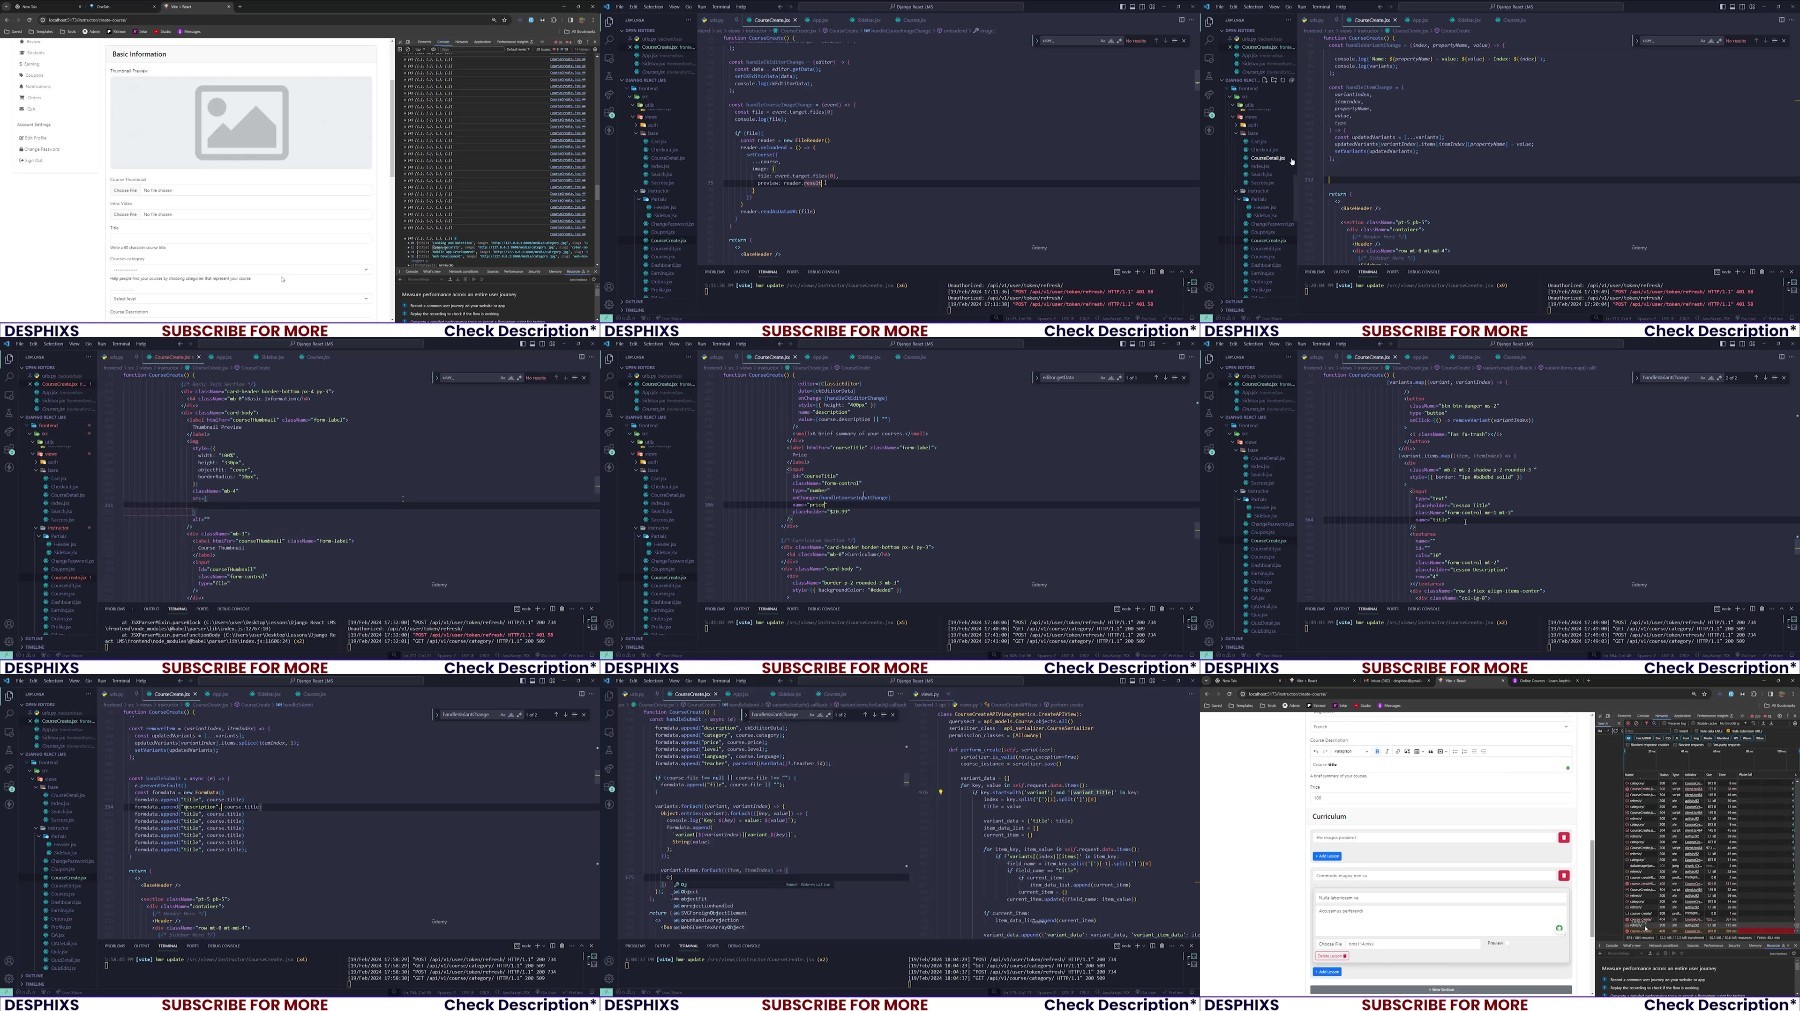1800x1011 pixels.
Task: Open Manage gear in top-middle VS Code frame
Action: tap(609, 304)
